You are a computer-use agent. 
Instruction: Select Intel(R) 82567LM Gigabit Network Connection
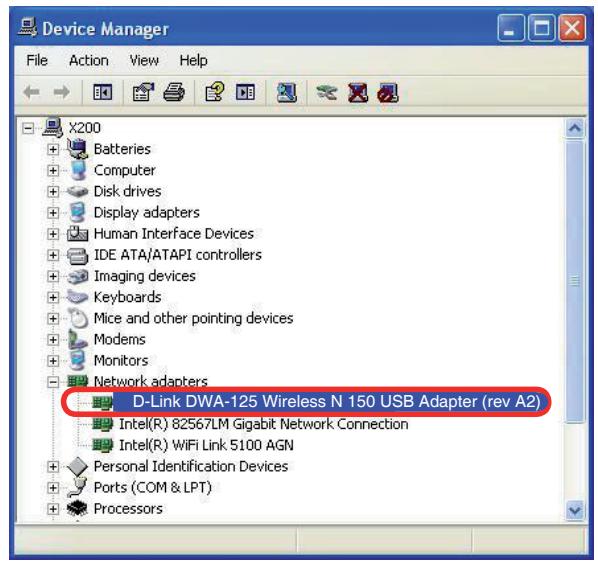[264, 424]
